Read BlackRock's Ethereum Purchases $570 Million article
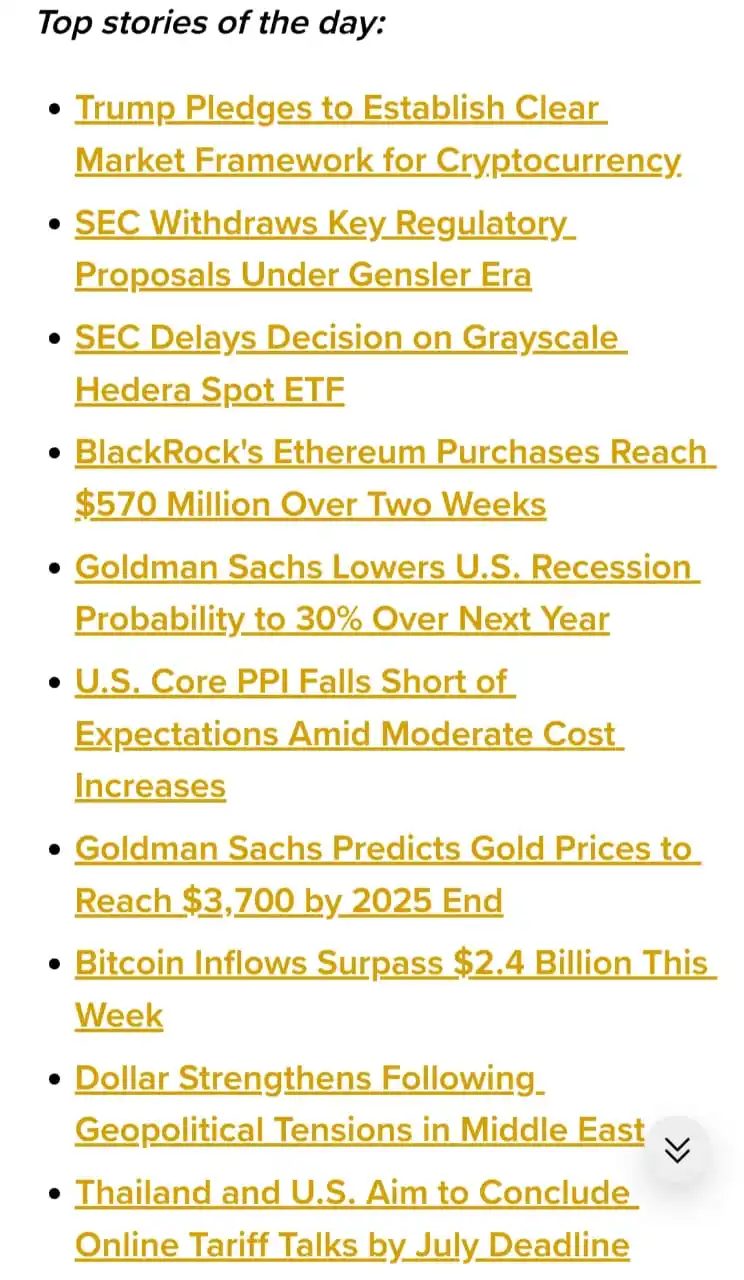The height and width of the screenshot is (1280, 744). [x=395, y=478]
